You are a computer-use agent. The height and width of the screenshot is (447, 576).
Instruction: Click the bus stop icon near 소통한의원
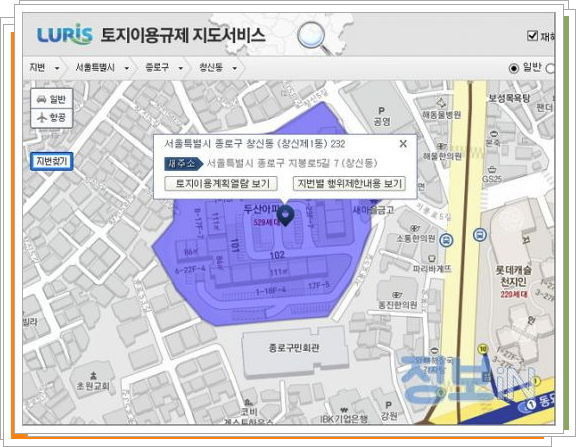tap(446, 240)
